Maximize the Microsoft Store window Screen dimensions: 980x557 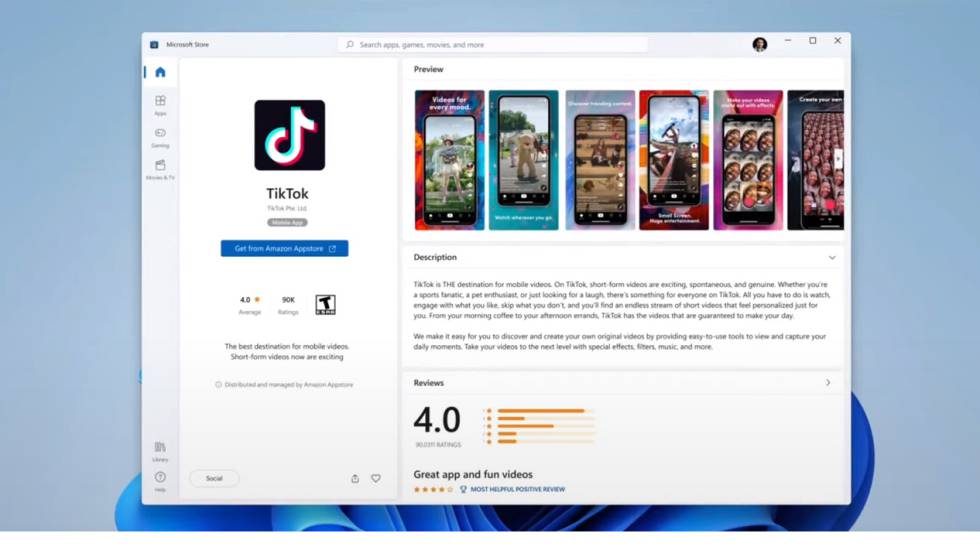click(x=812, y=41)
